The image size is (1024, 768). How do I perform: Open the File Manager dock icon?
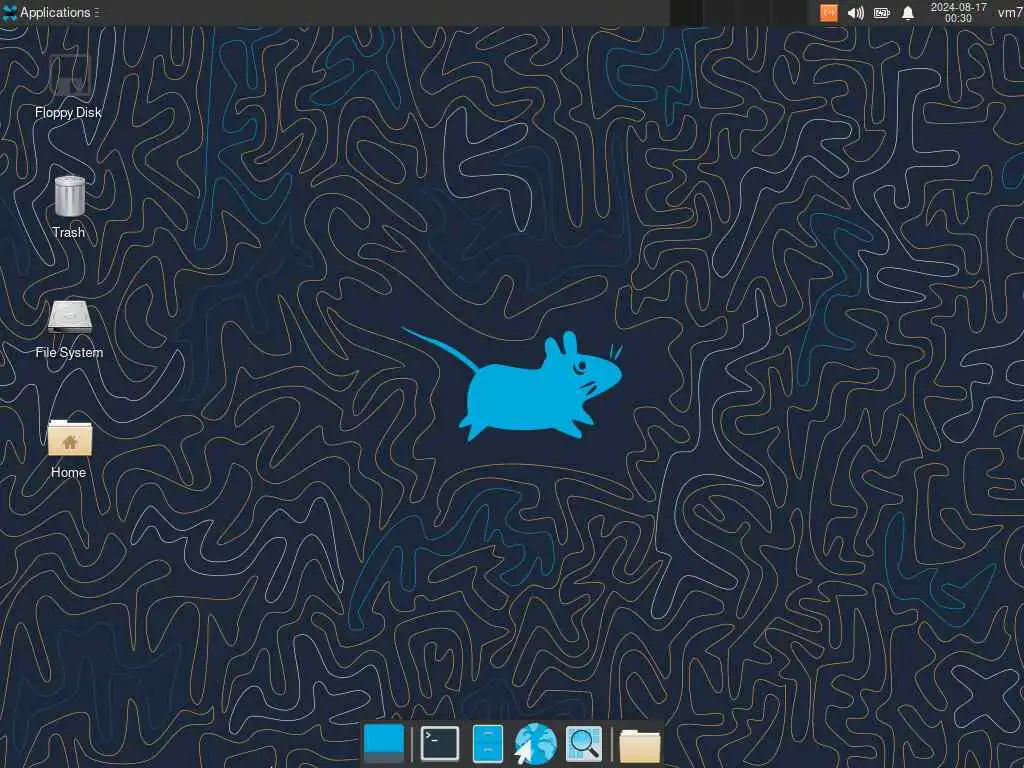[487, 743]
